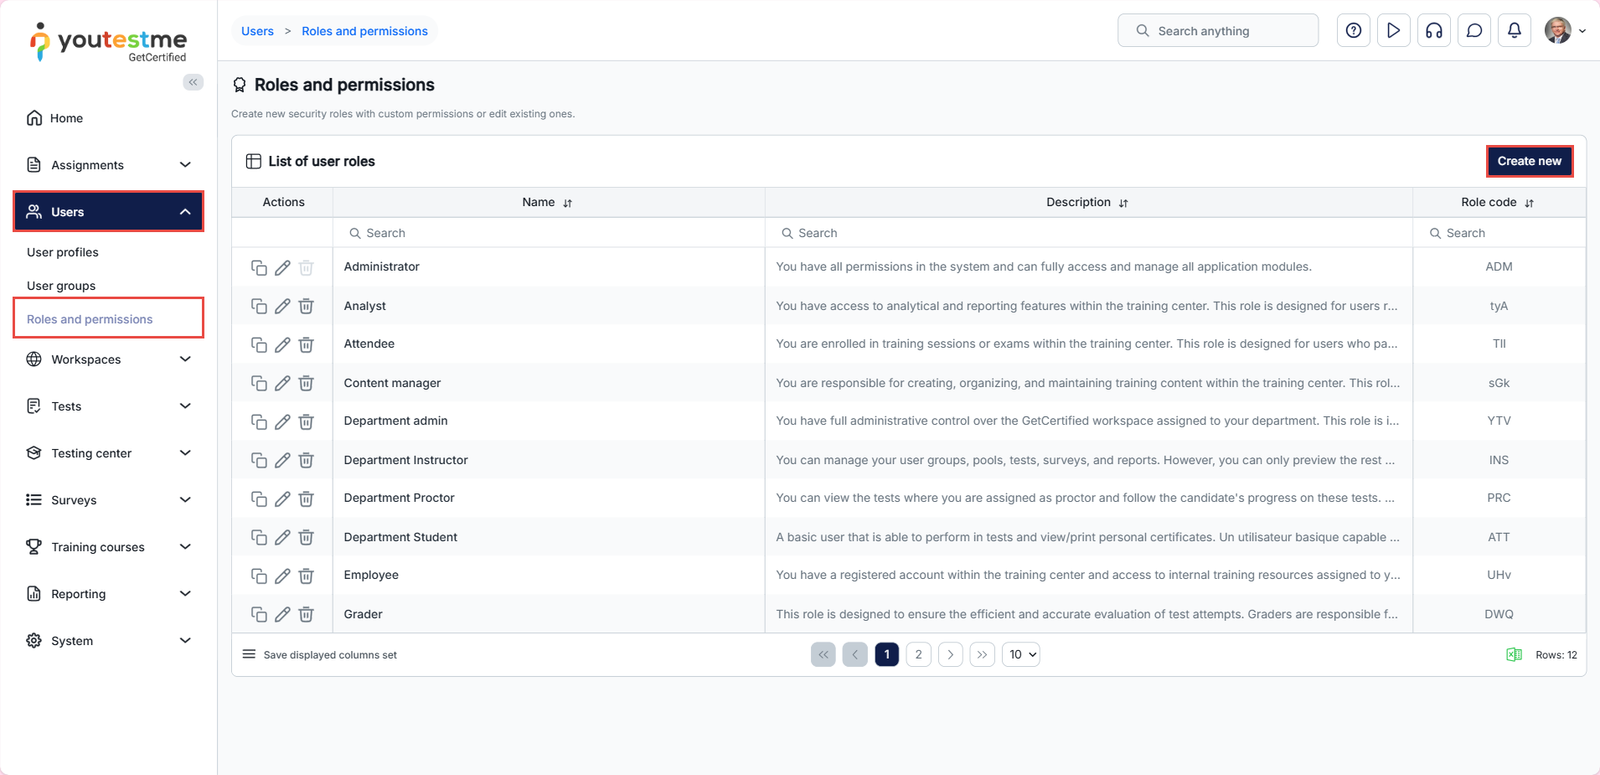Sort the table by Name
The height and width of the screenshot is (775, 1600).
click(567, 203)
